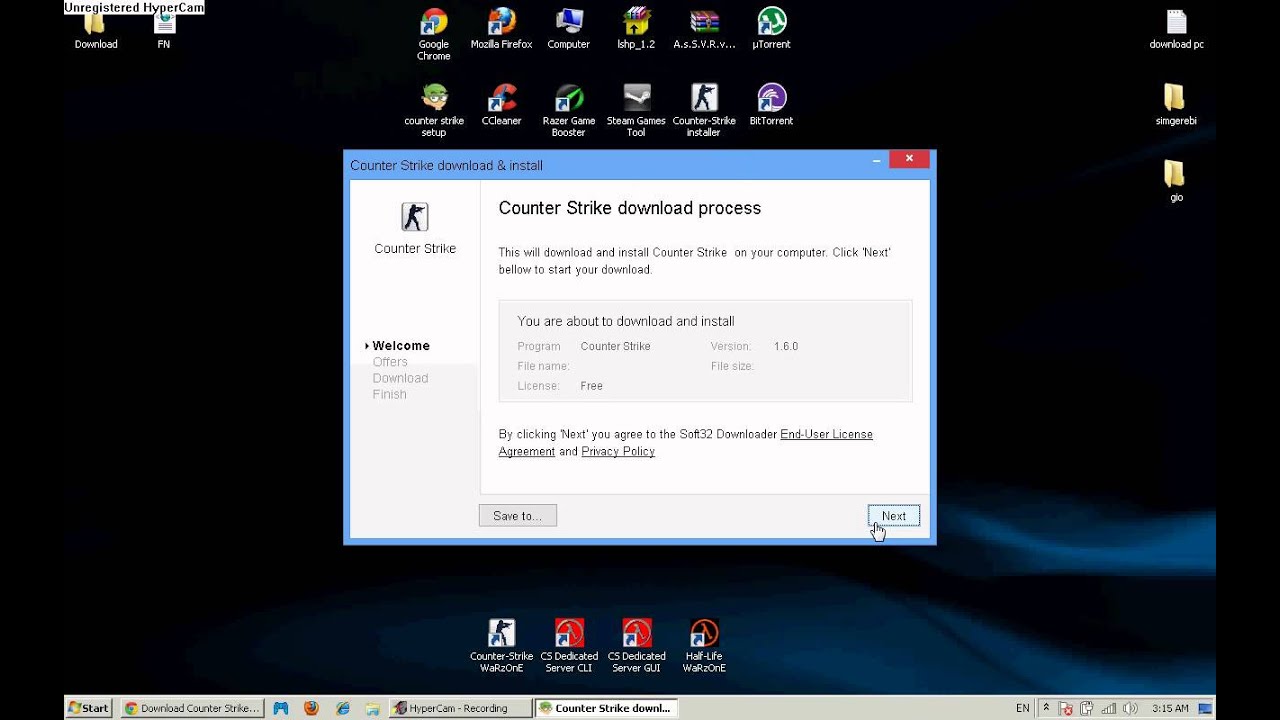Minimize the Counter Strike download window
The image size is (1280, 720).
coord(876,159)
